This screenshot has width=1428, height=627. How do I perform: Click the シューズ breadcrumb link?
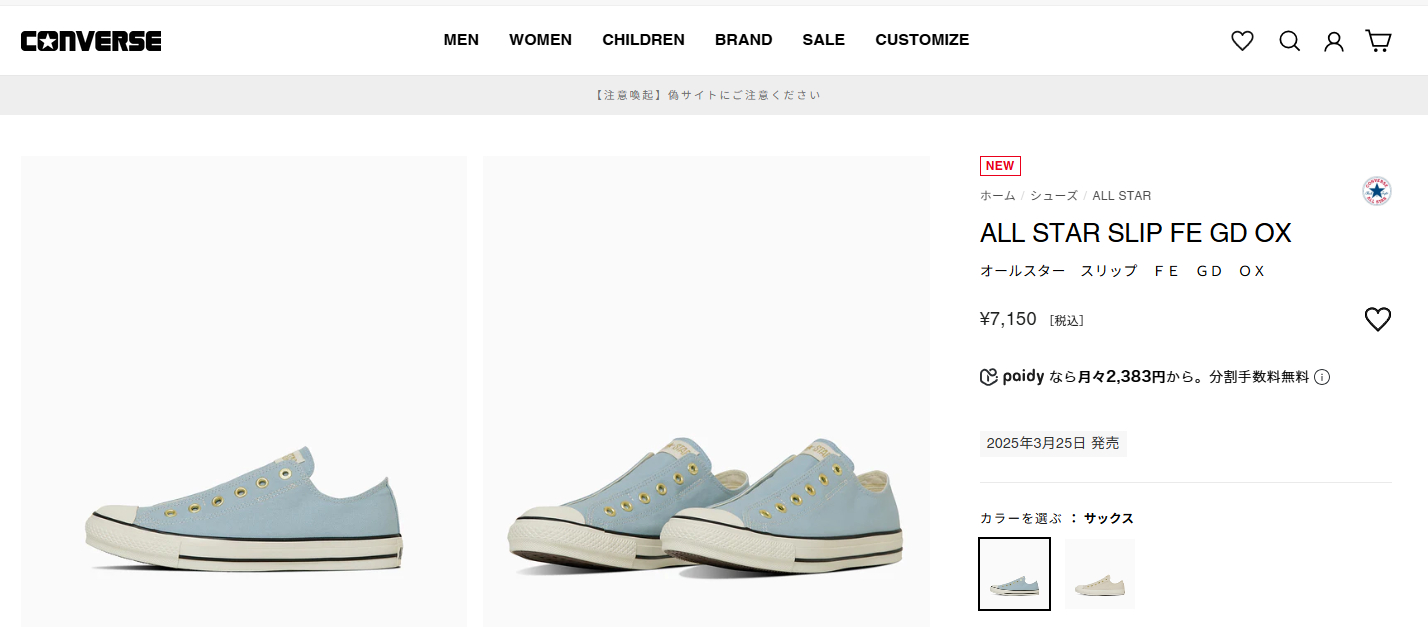click(x=1054, y=196)
